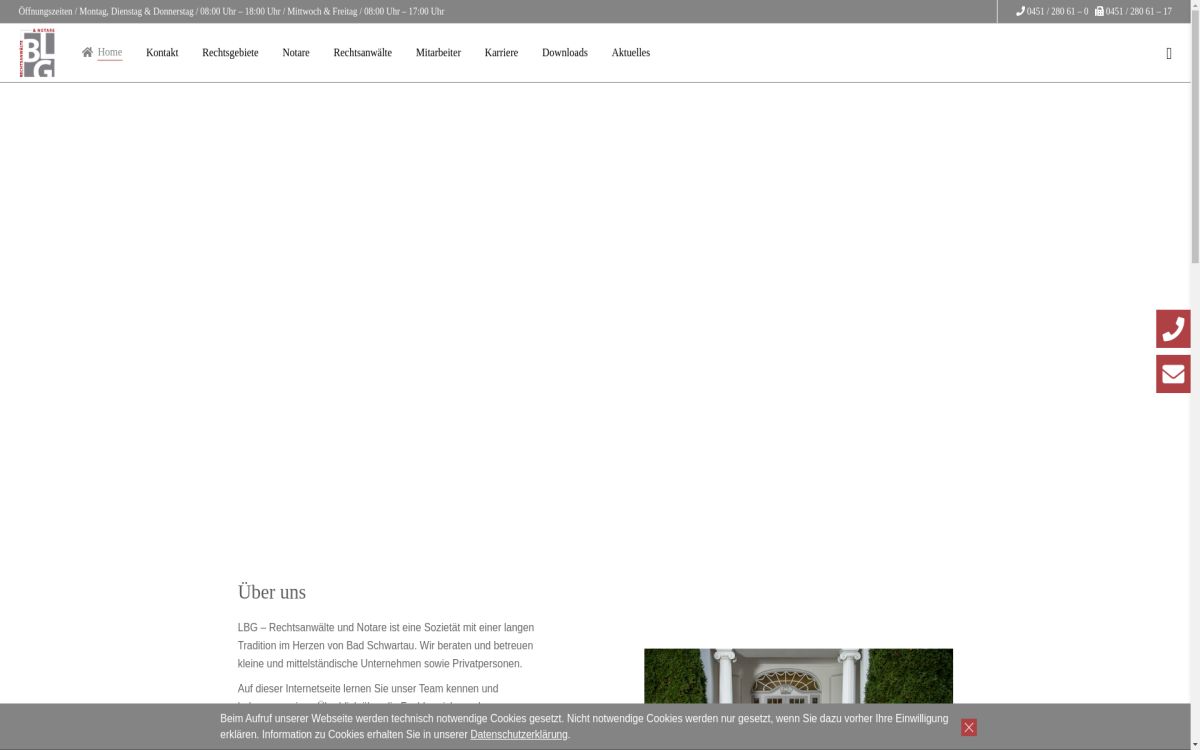Click the red envelope floating button
The height and width of the screenshot is (750, 1200).
(x=1173, y=374)
